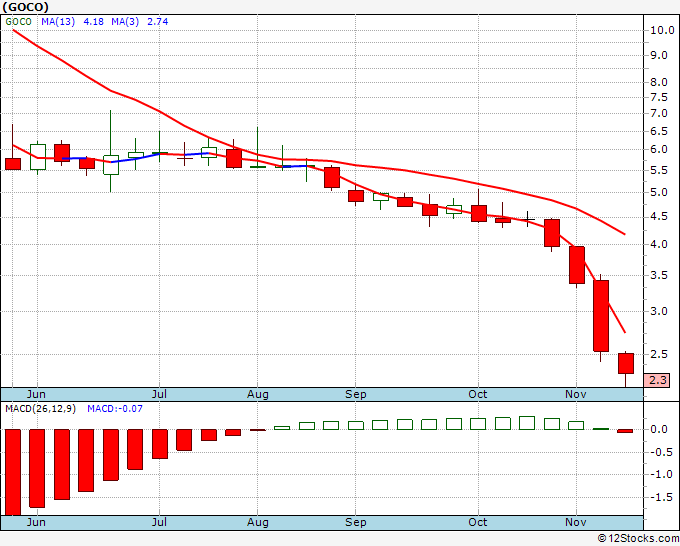Click the MA(3) legend label
This screenshot has width=680, height=546.
tap(125, 22)
